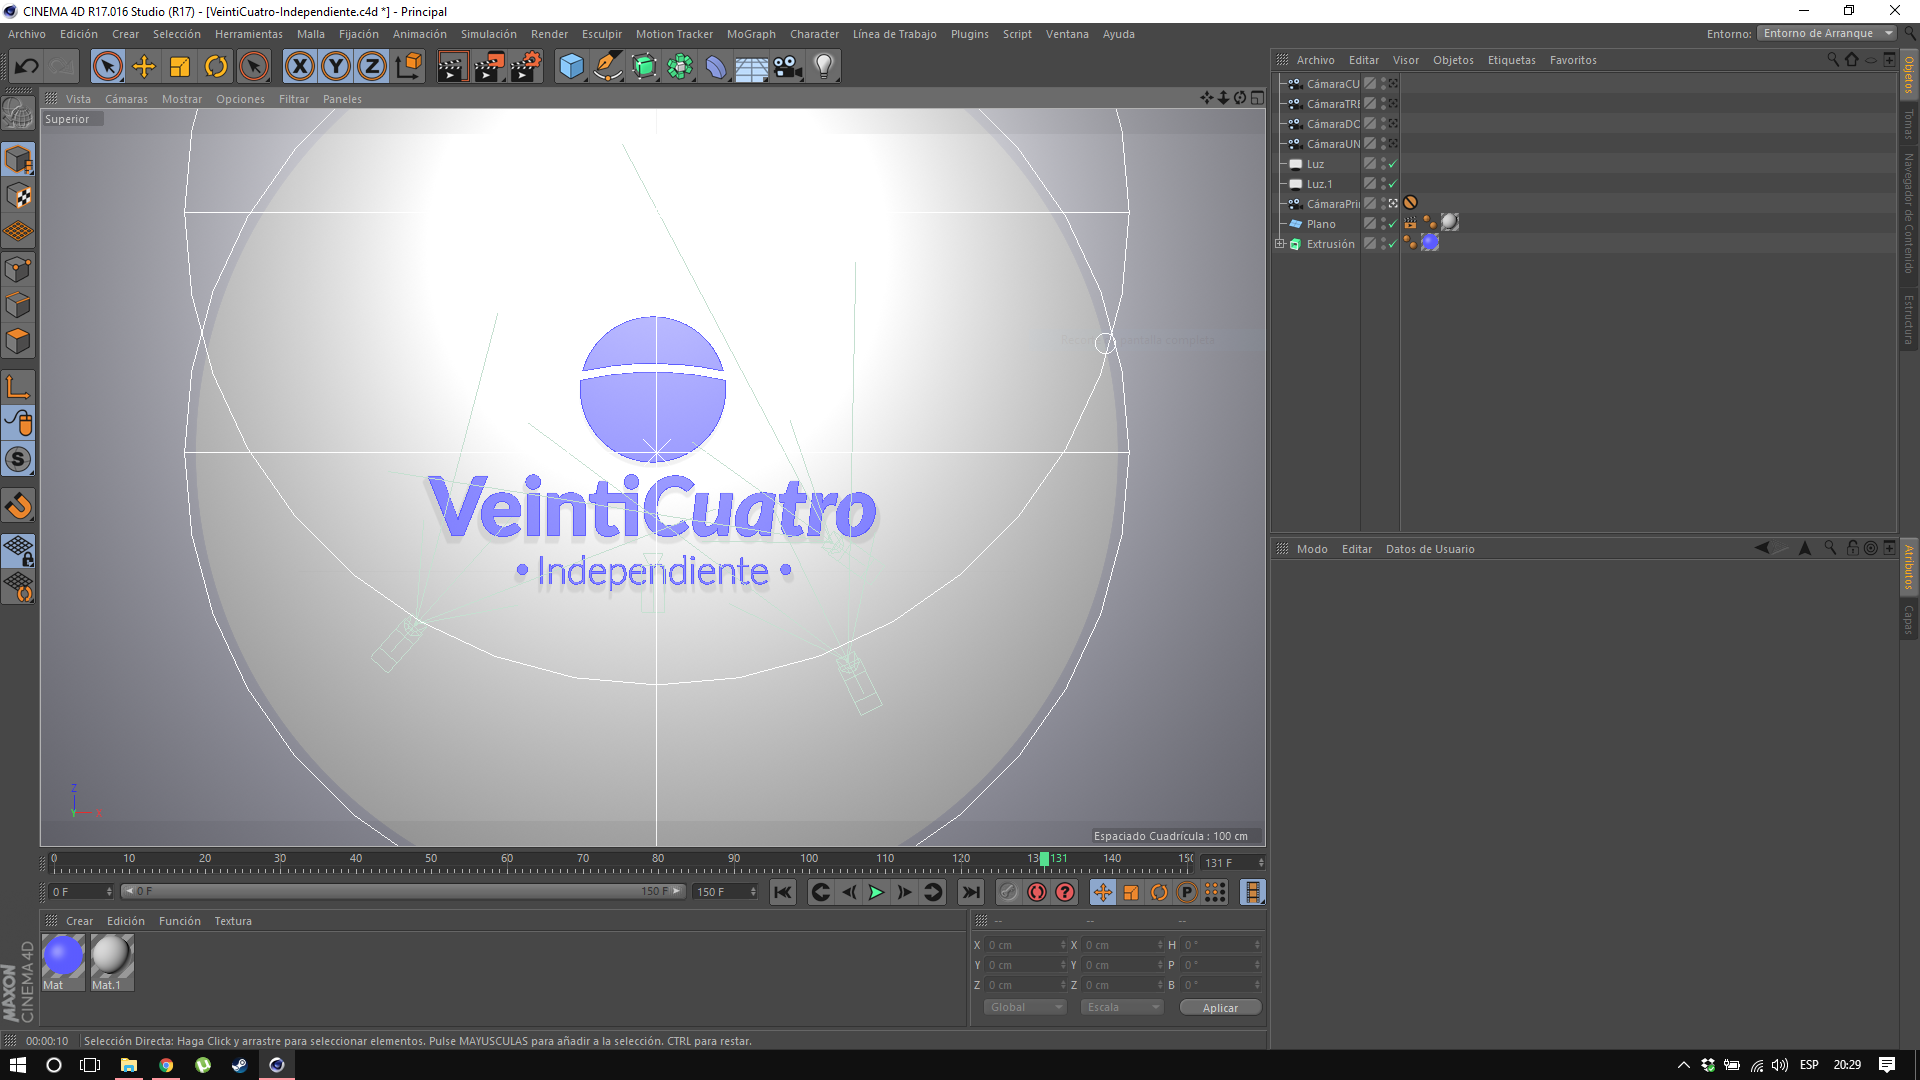Screen dimensions: 1920x1080
Task: Select the CámaraPri object in the tree
Action: (1333, 204)
